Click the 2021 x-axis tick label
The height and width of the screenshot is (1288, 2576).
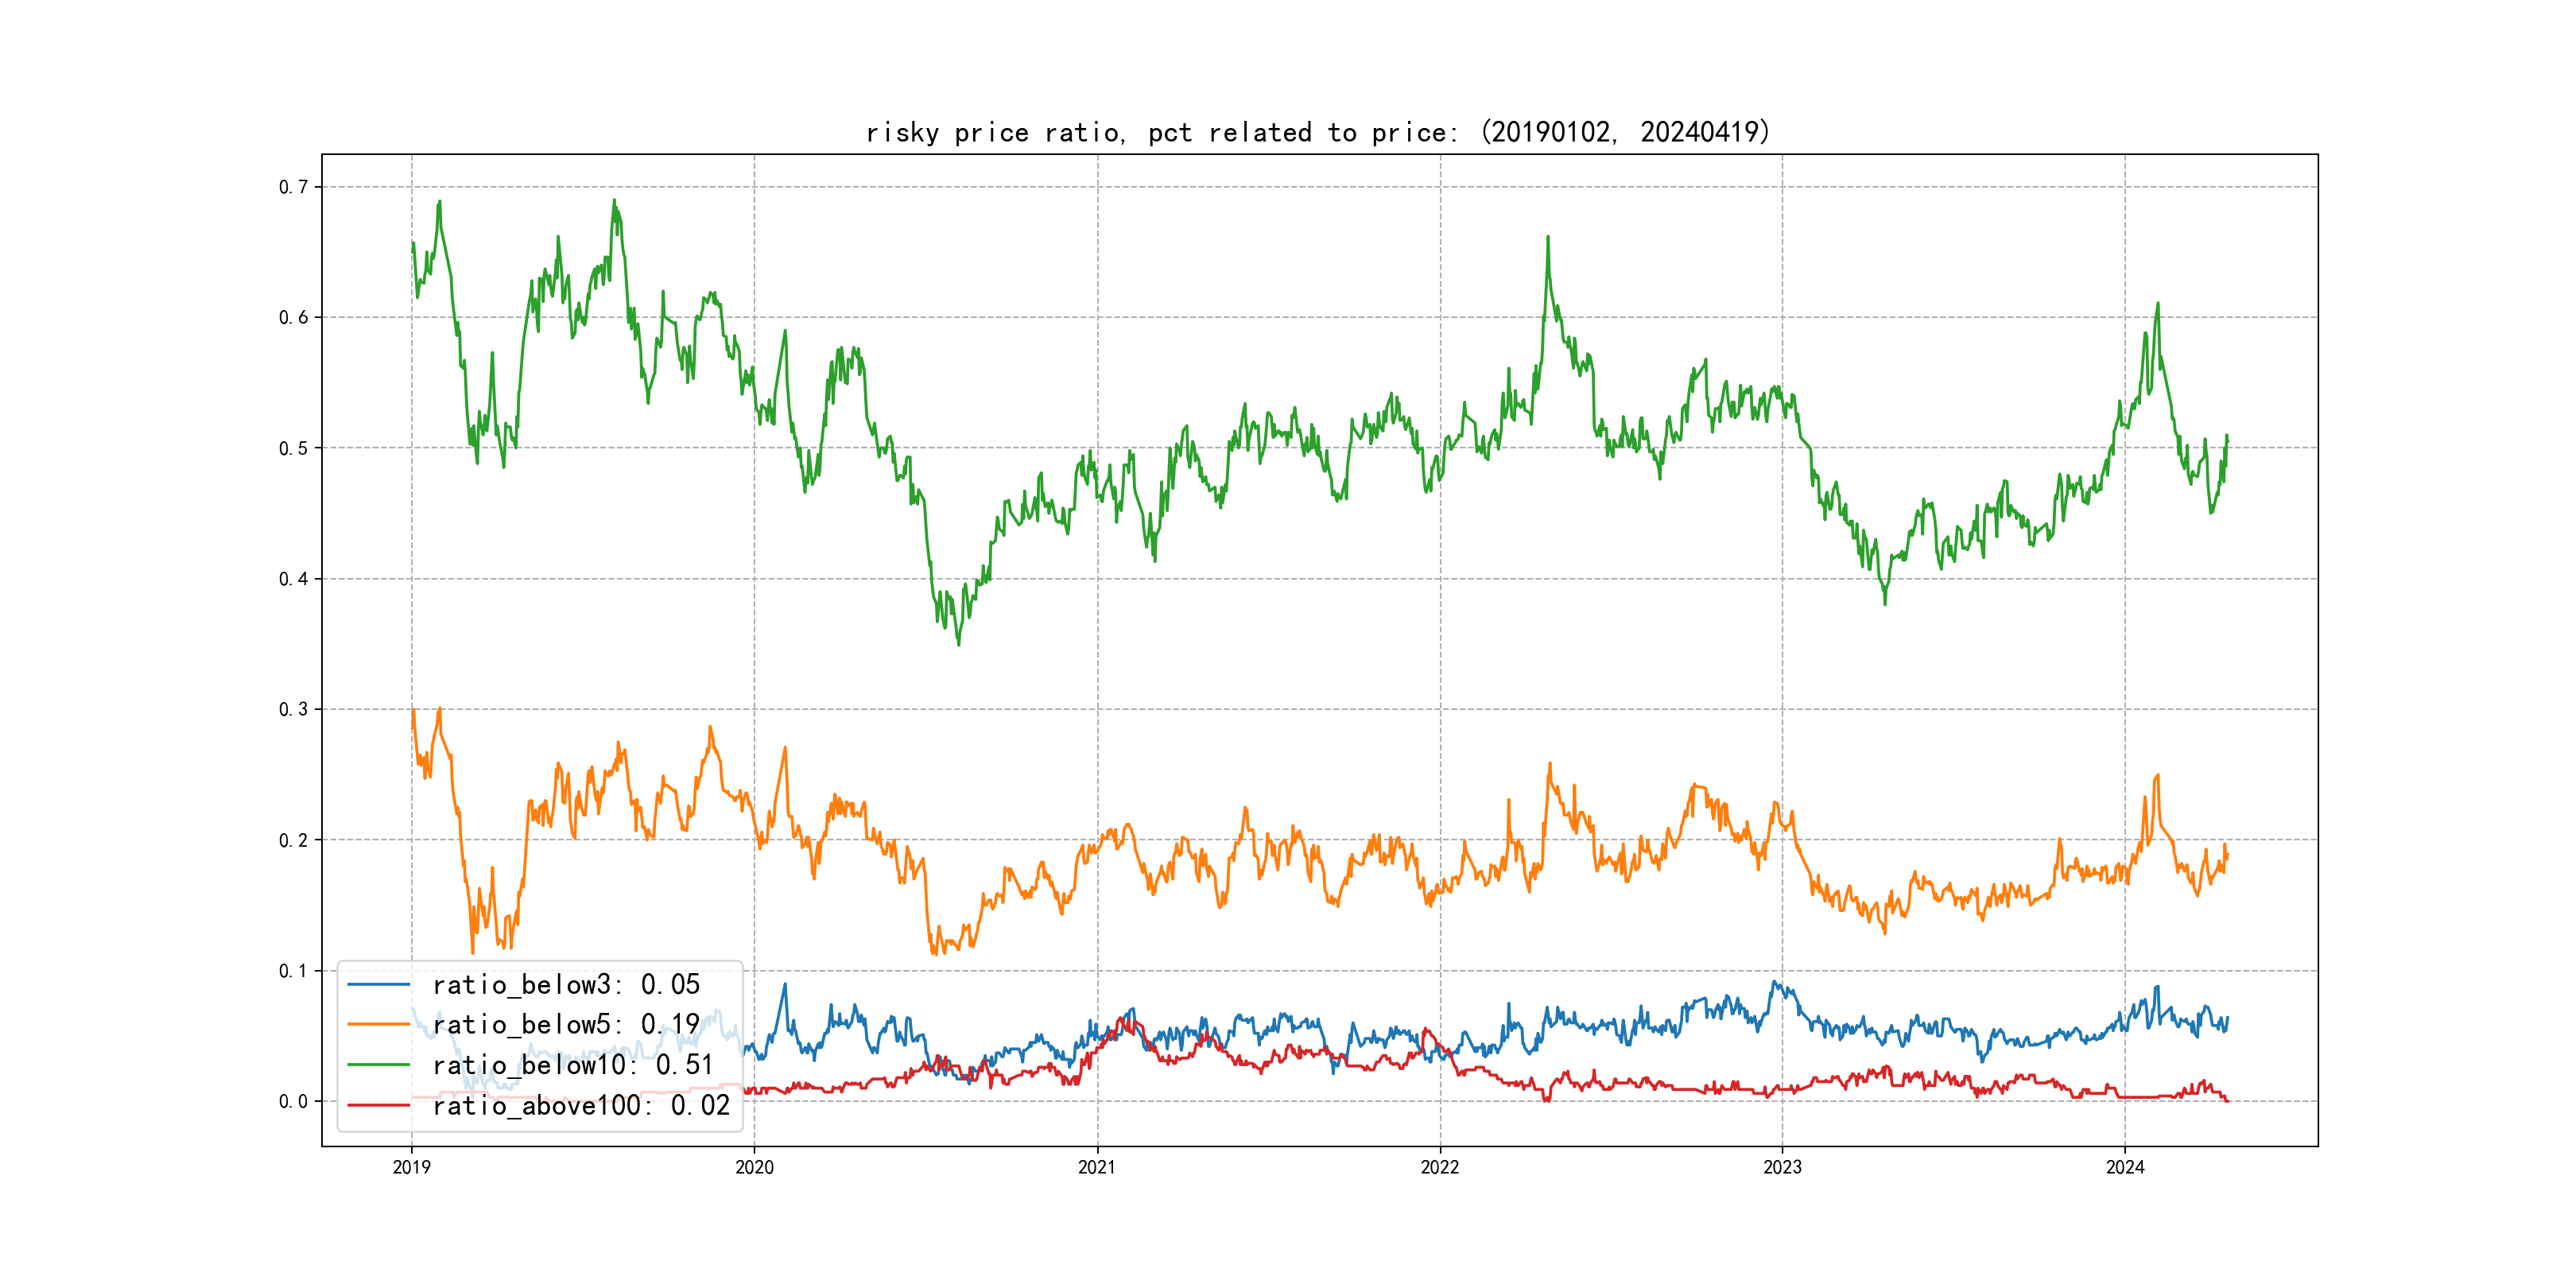(1097, 1167)
